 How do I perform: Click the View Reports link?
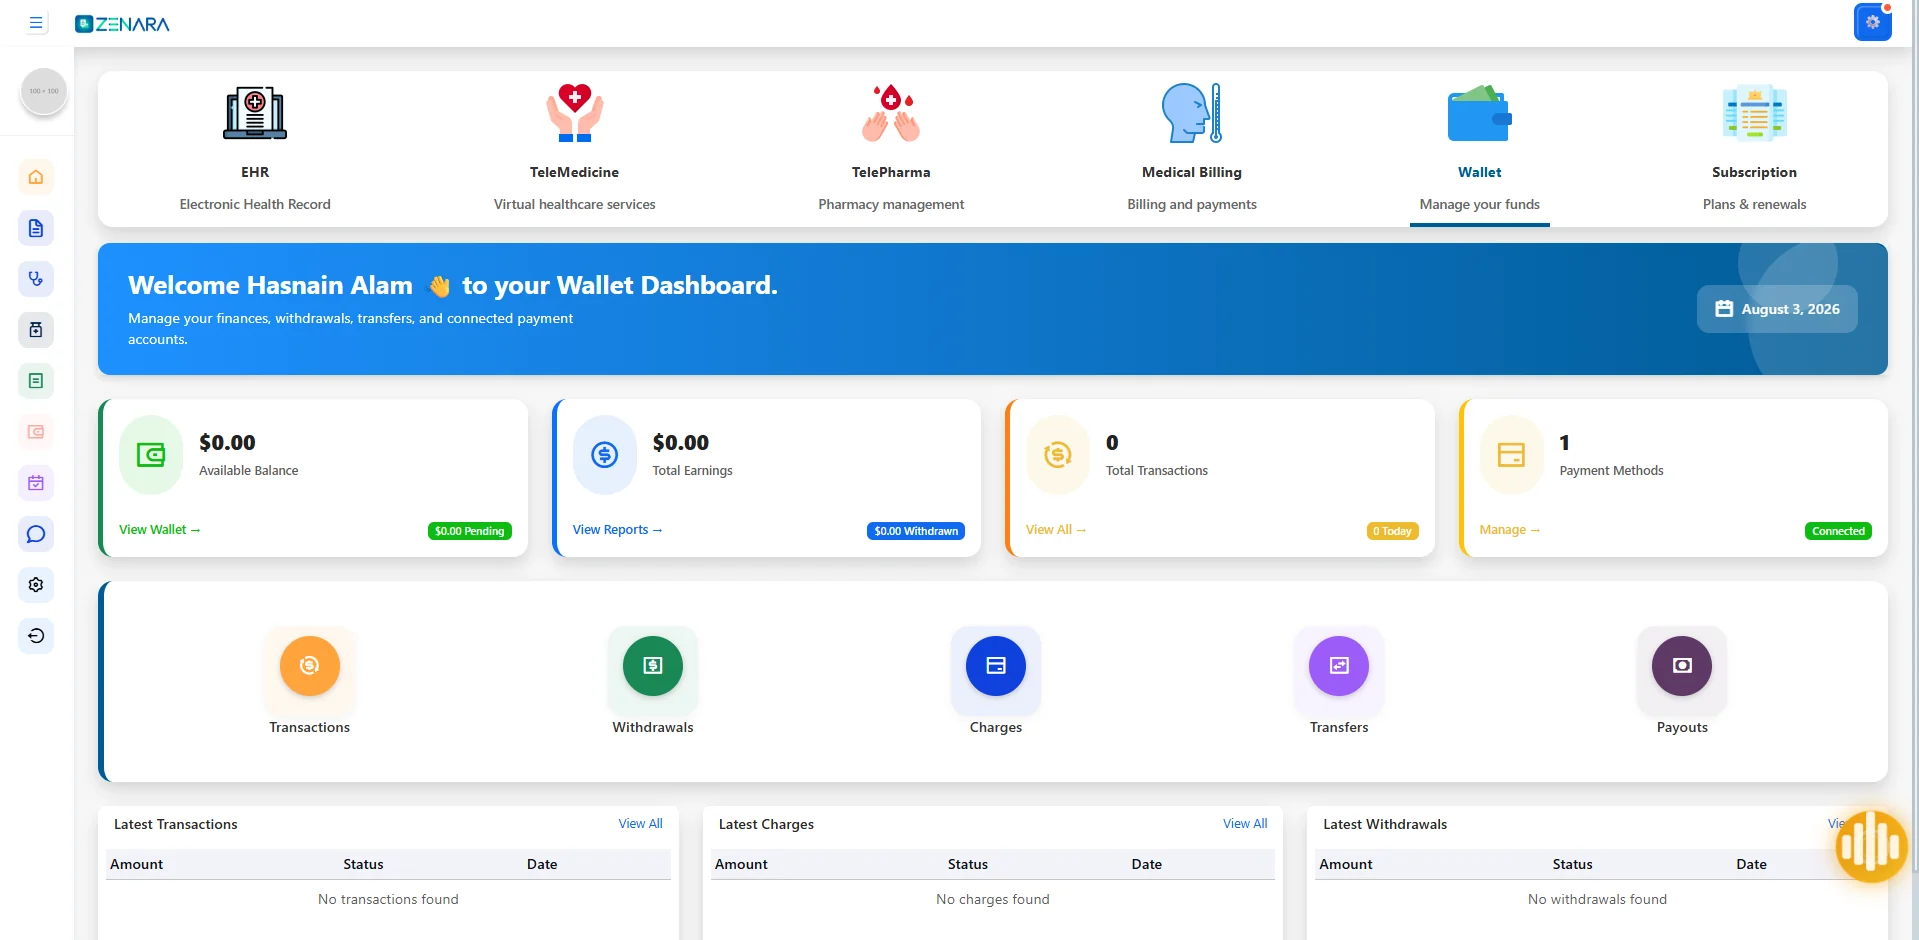tap(617, 530)
